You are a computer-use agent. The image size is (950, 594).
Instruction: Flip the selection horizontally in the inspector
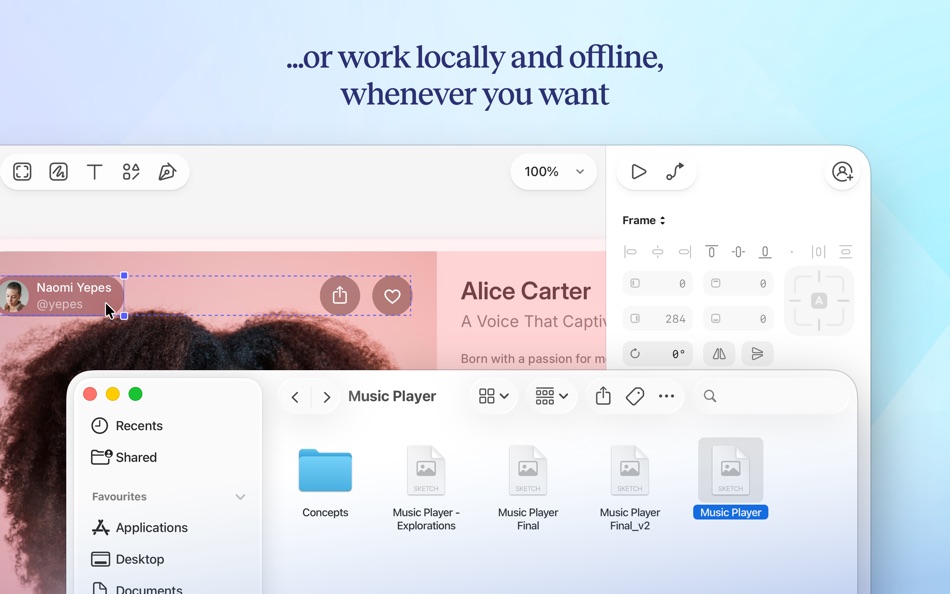coord(718,353)
